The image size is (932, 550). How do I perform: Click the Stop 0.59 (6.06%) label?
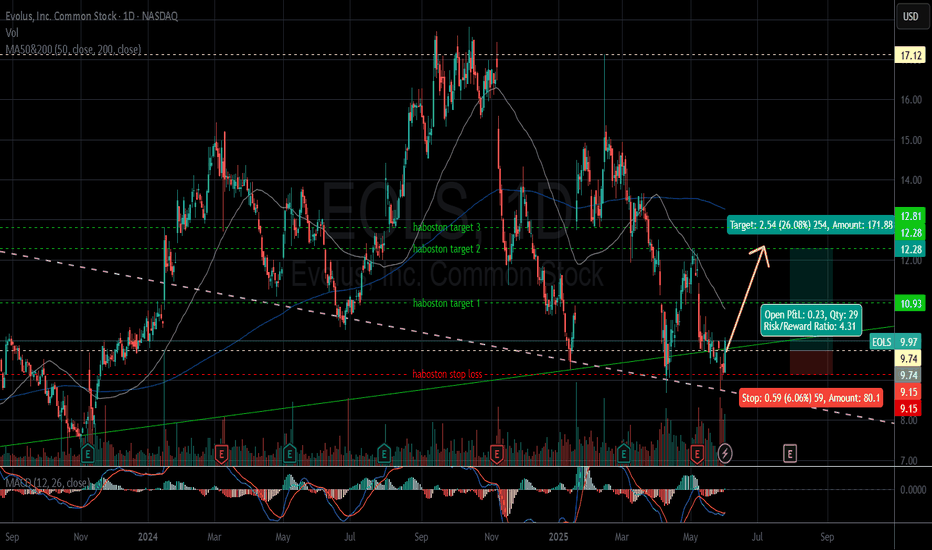click(811, 398)
